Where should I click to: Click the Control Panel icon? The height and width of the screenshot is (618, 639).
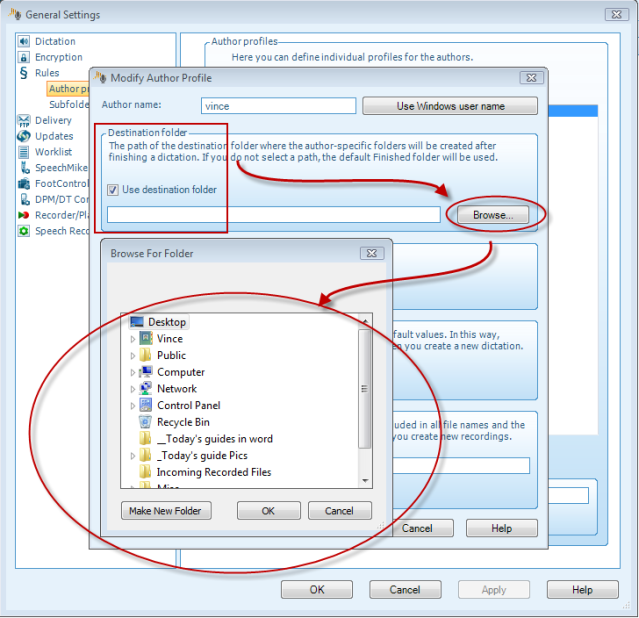(145, 405)
